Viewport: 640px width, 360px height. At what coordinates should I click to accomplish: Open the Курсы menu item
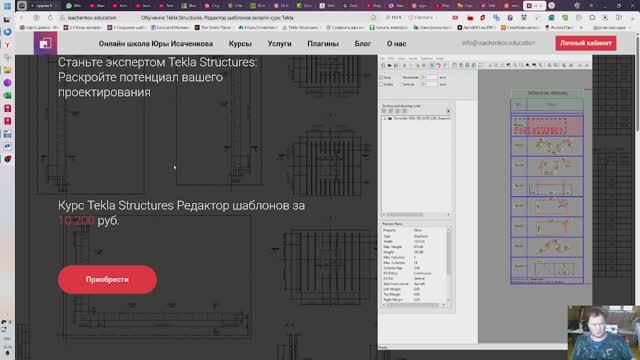tap(240, 44)
